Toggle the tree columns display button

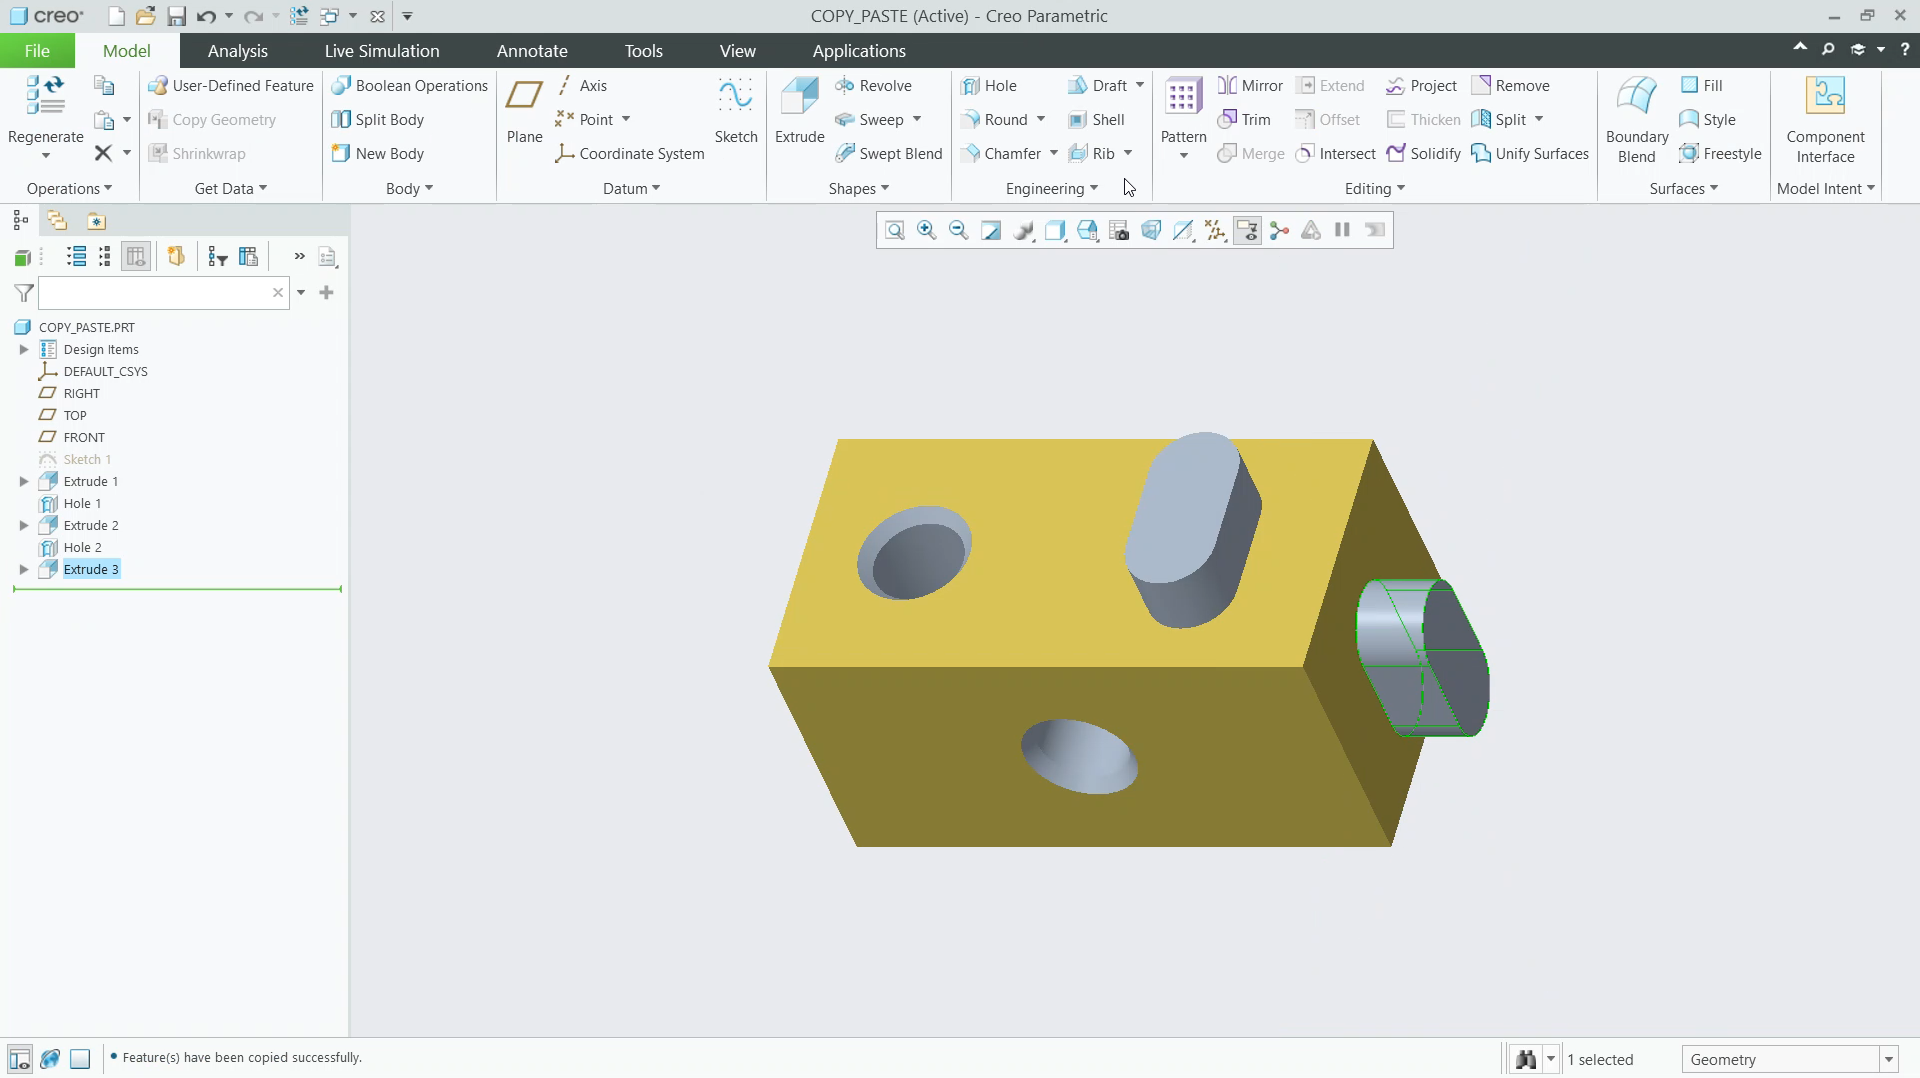point(136,257)
